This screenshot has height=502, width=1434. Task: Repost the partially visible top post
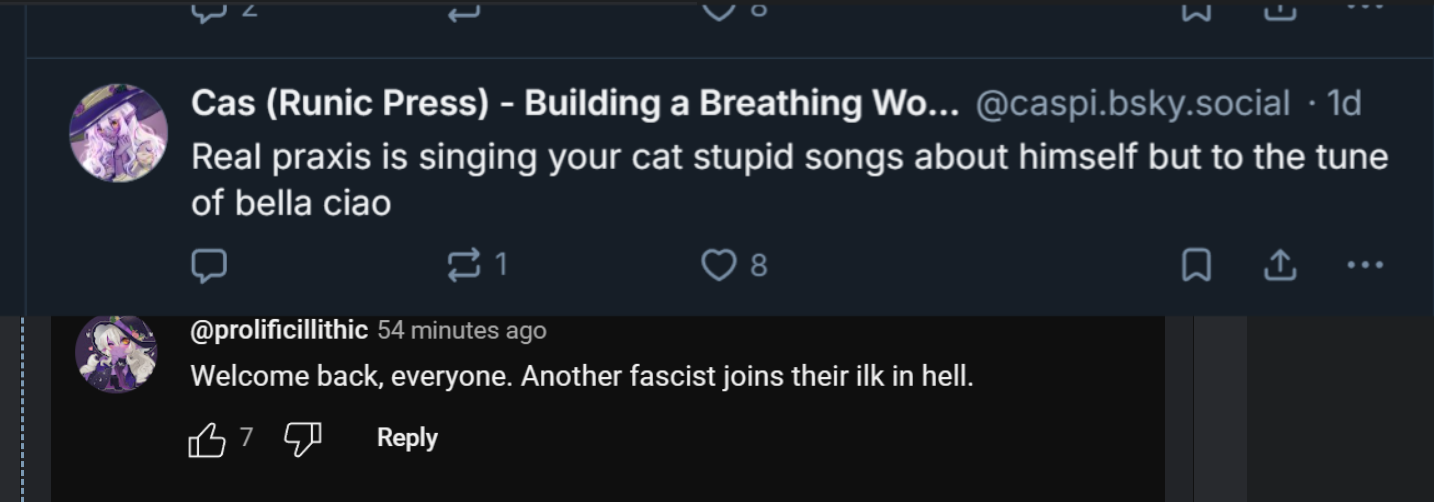click(463, 9)
